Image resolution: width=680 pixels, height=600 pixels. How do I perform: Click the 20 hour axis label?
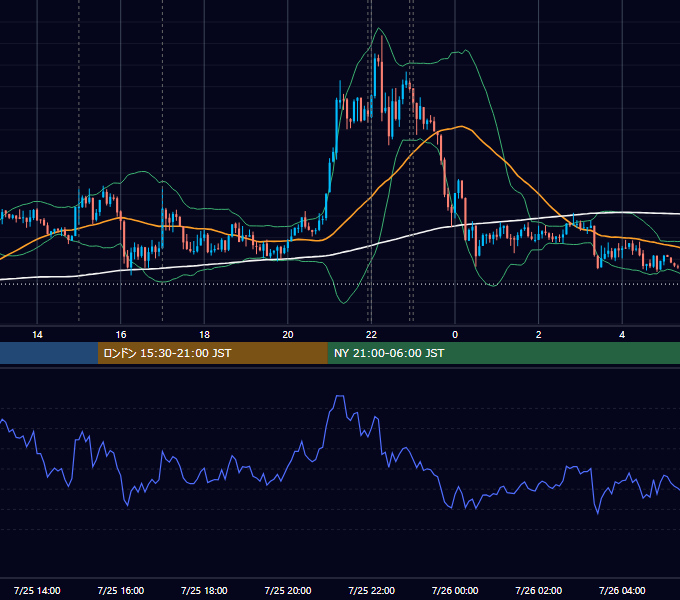point(288,335)
